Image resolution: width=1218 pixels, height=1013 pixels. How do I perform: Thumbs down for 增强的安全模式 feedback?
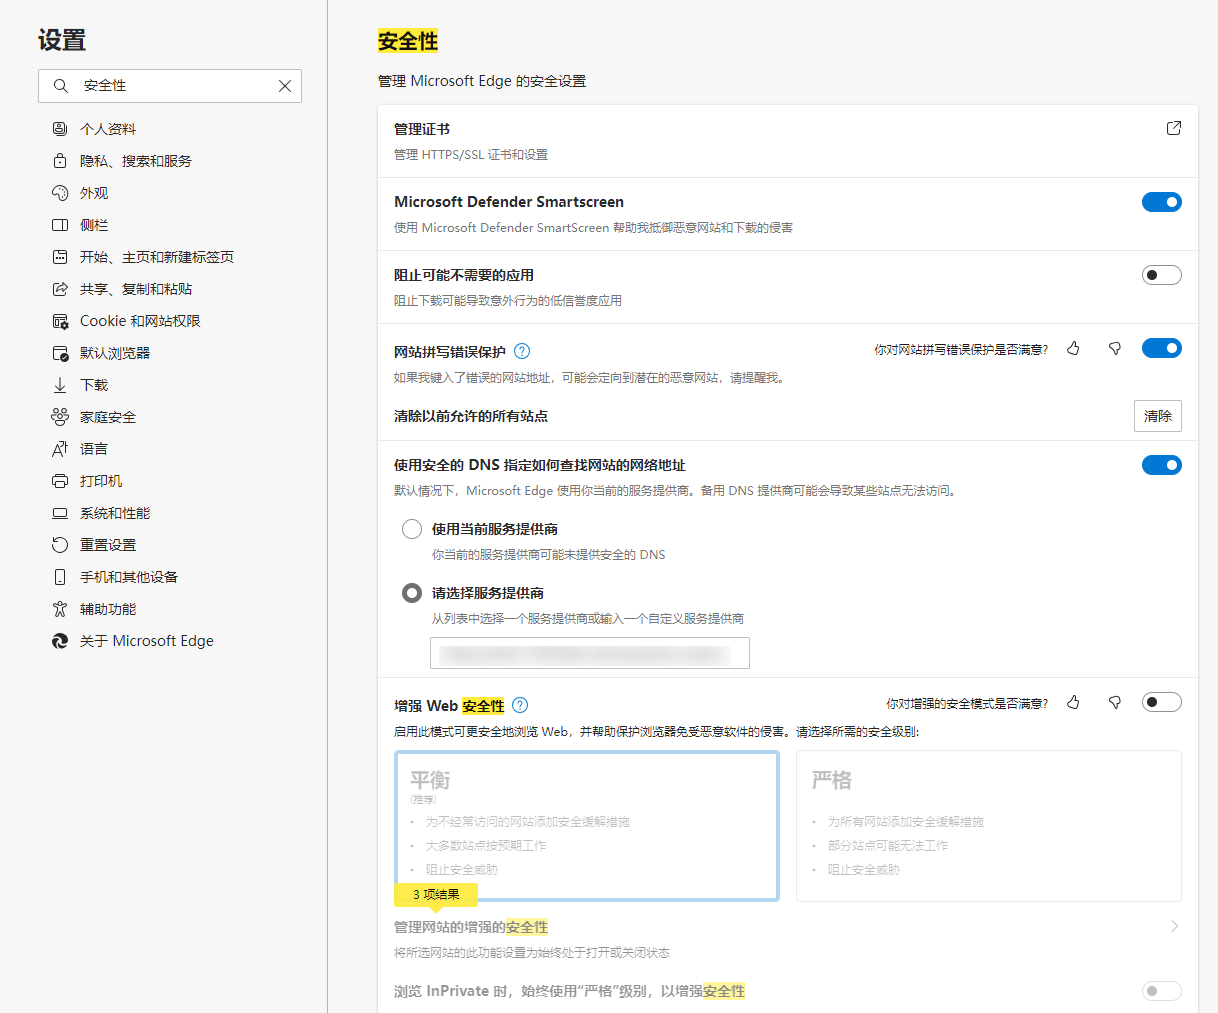1115,702
